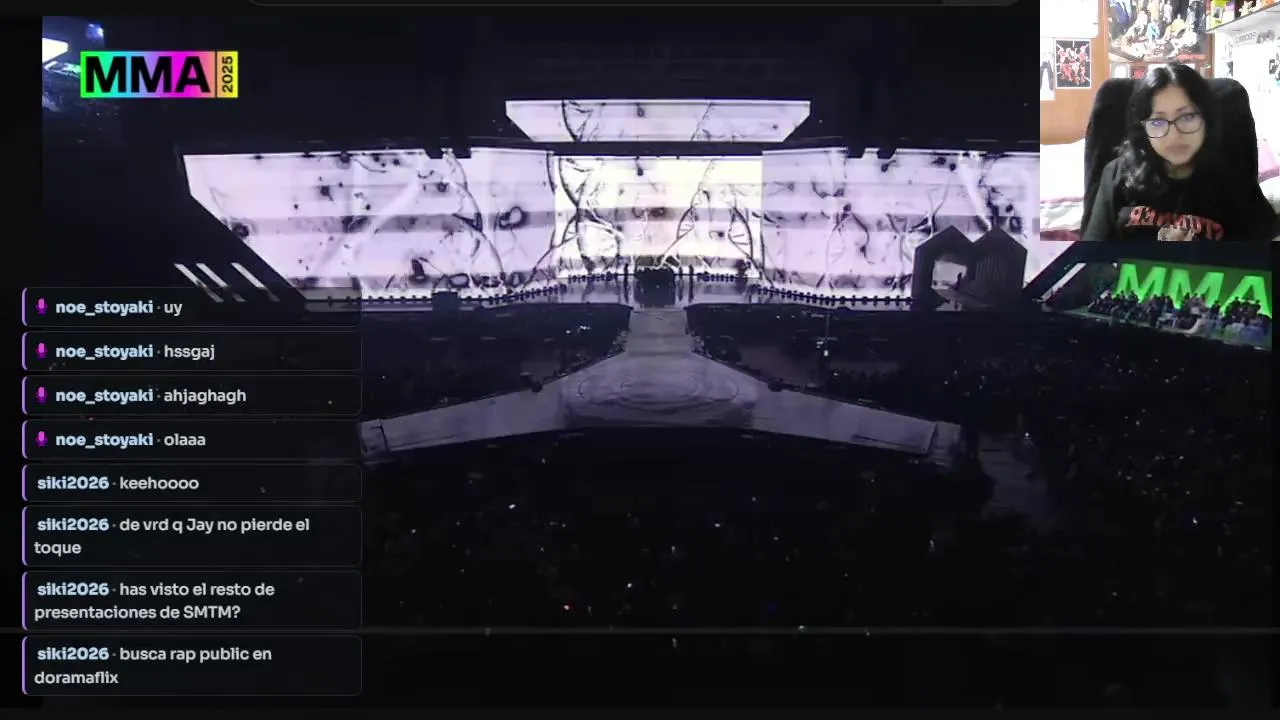Click the streamer's webcam overlay
This screenshot has width=1280, height=720.
1160,120
